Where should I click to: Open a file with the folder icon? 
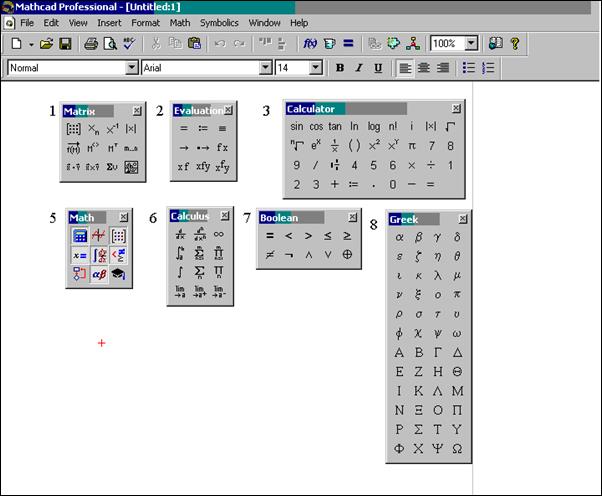(46, 43)
